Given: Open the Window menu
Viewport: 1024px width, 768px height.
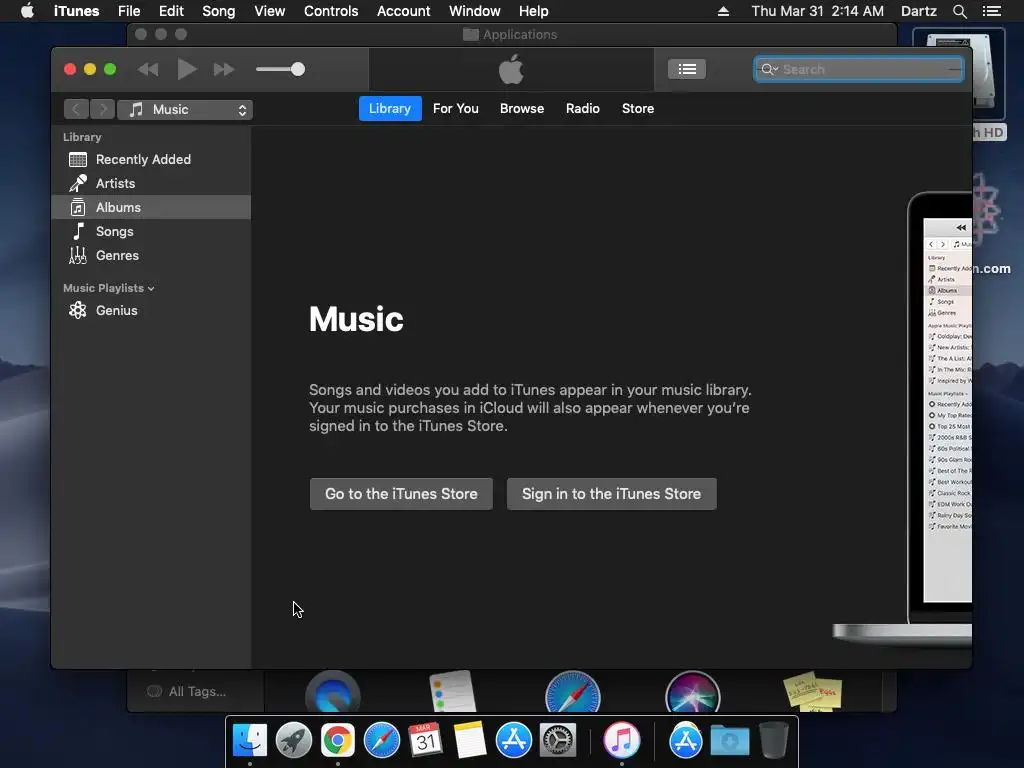Looking at the screenshot, I should click(x=475, y=11).
